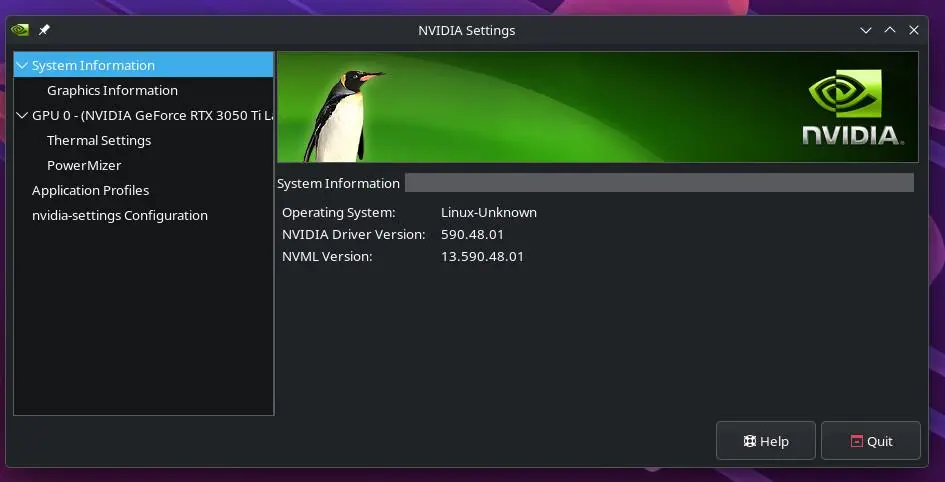This screenshot has width=945, height=482.
Task: Click the driver version 590.48.01 value
Action: tap(472, 234)
